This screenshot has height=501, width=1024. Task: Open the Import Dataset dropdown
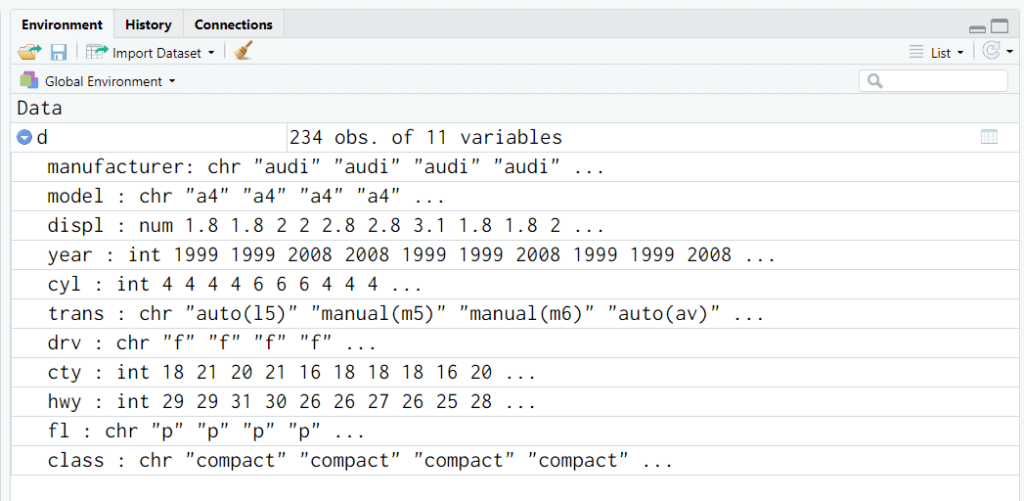(150, 53)
